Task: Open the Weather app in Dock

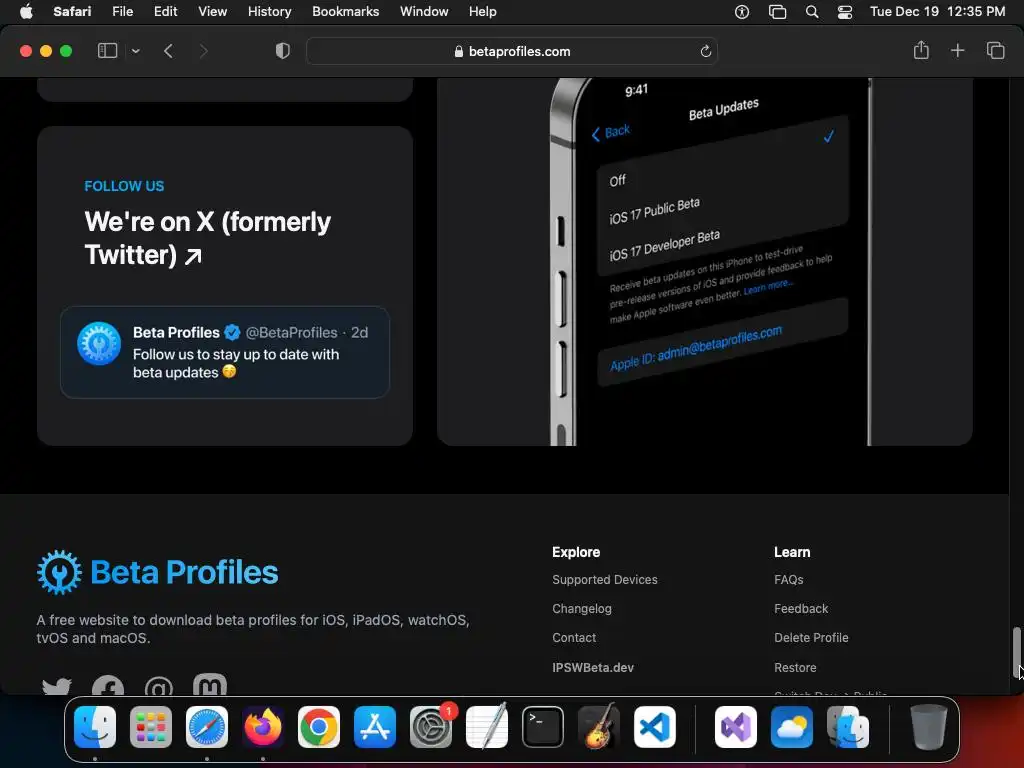Action: [x=792, y=727]
